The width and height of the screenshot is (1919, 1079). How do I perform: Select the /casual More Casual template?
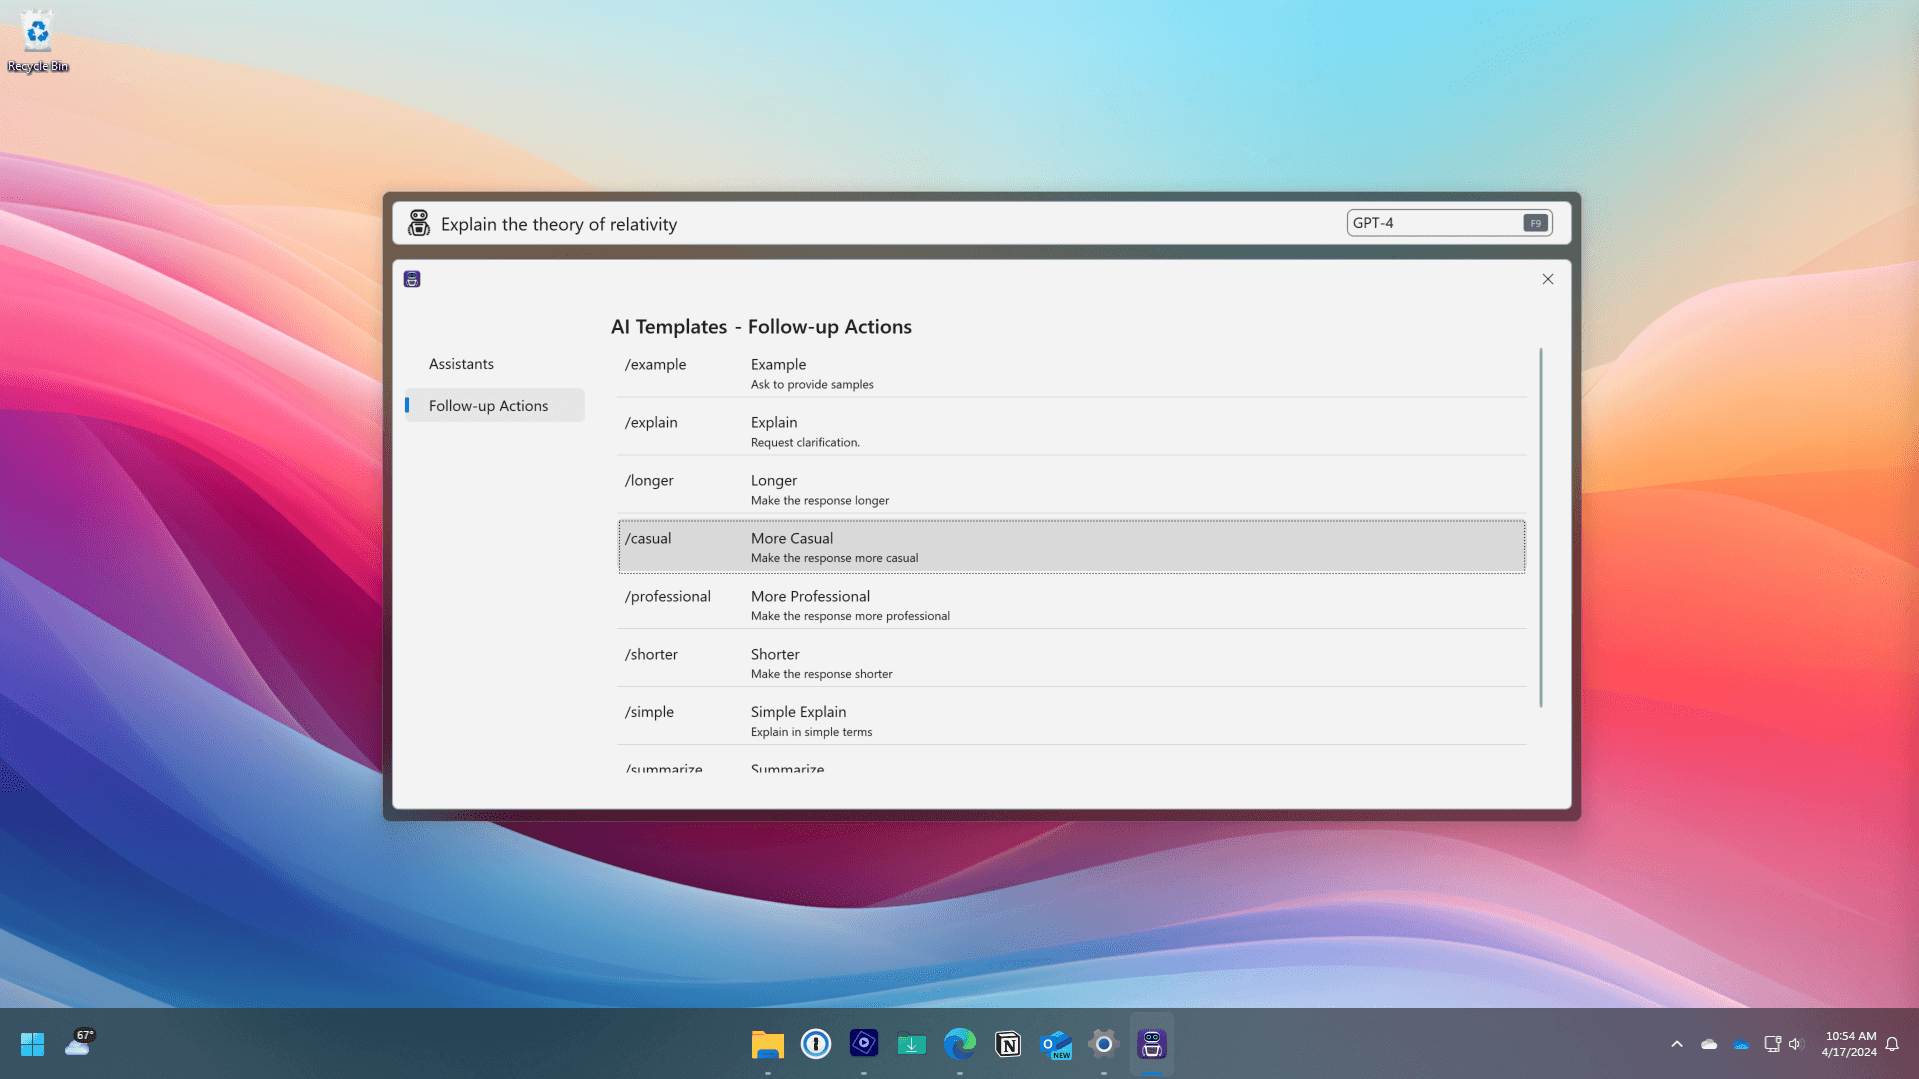(1070, 547)
